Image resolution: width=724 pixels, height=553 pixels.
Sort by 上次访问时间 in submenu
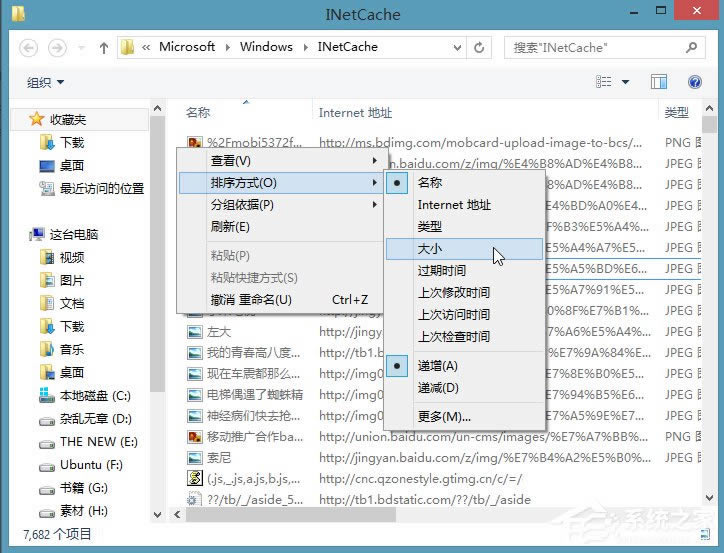click(464, 315)
